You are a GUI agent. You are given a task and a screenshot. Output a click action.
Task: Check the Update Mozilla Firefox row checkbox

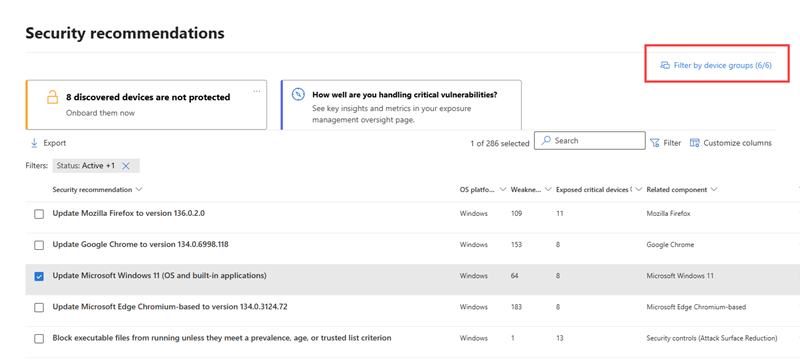coord(39,214)
